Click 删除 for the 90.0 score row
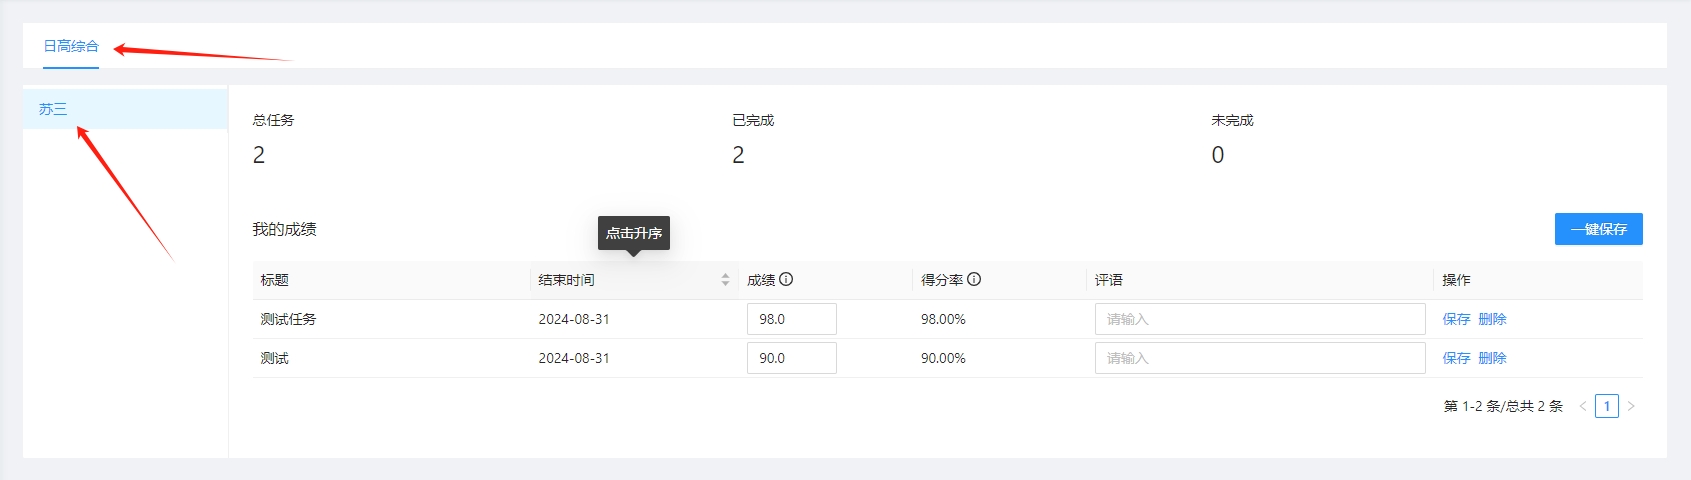The height and width of the screenshot is (480, 1691). click(x=1492, y=358)
